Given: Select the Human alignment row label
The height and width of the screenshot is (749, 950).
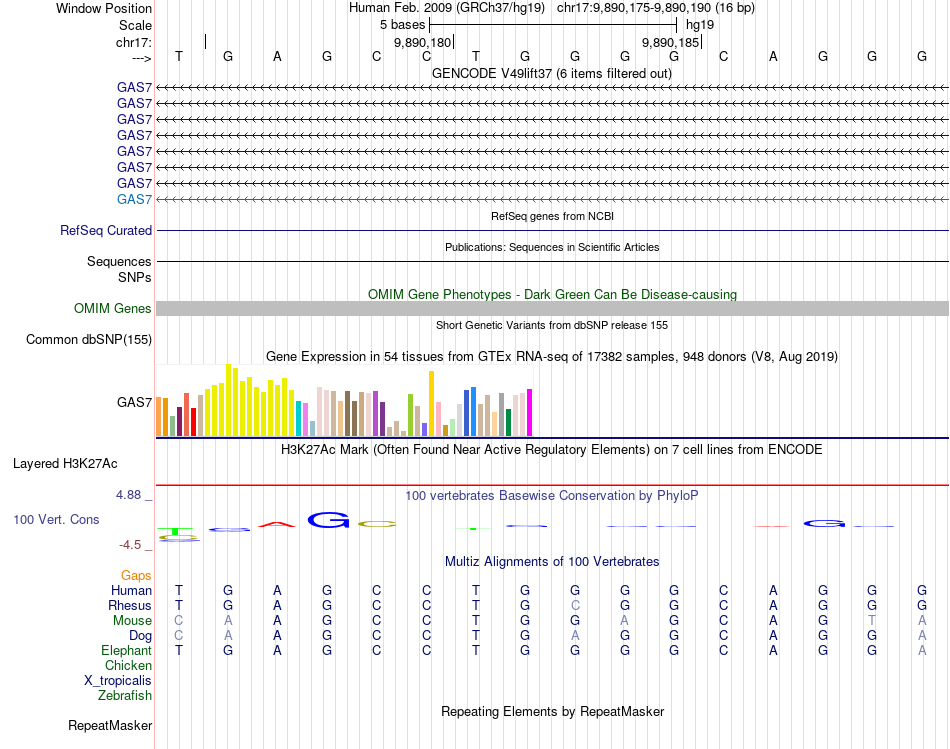Looking at the screenshot, I should [131, 590].
